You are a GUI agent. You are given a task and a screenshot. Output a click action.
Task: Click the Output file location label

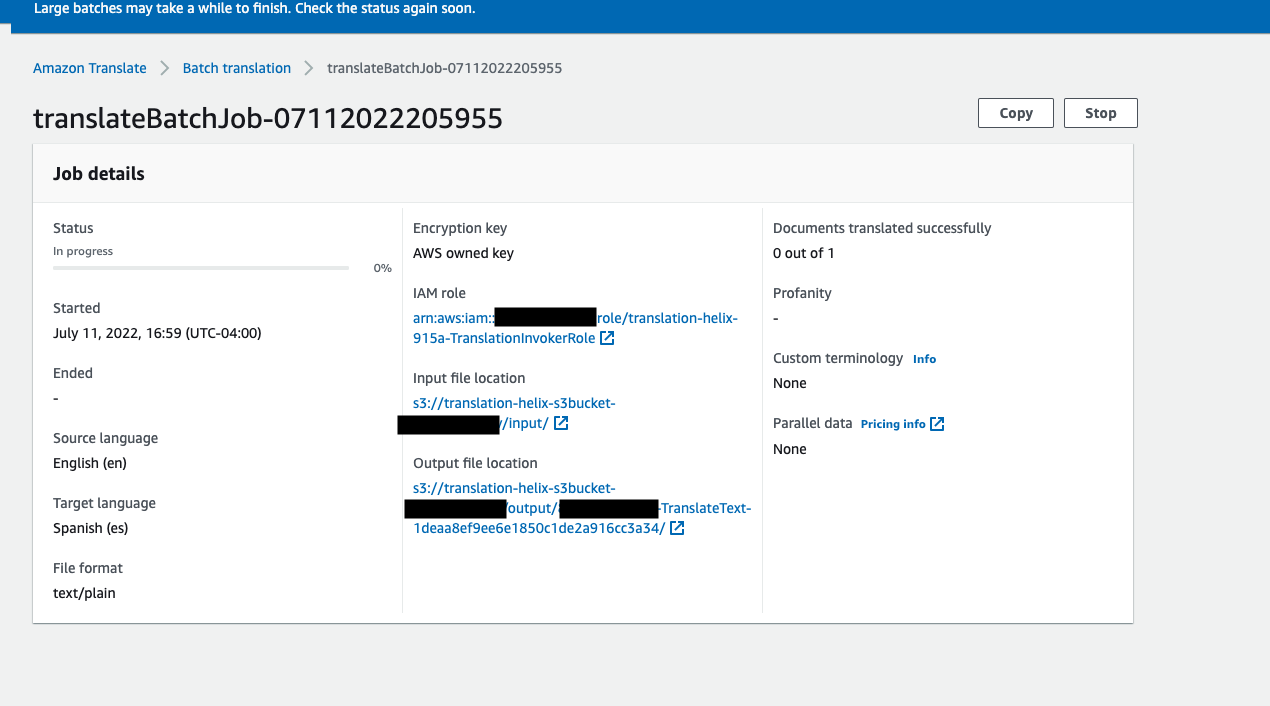coord(475,463)
